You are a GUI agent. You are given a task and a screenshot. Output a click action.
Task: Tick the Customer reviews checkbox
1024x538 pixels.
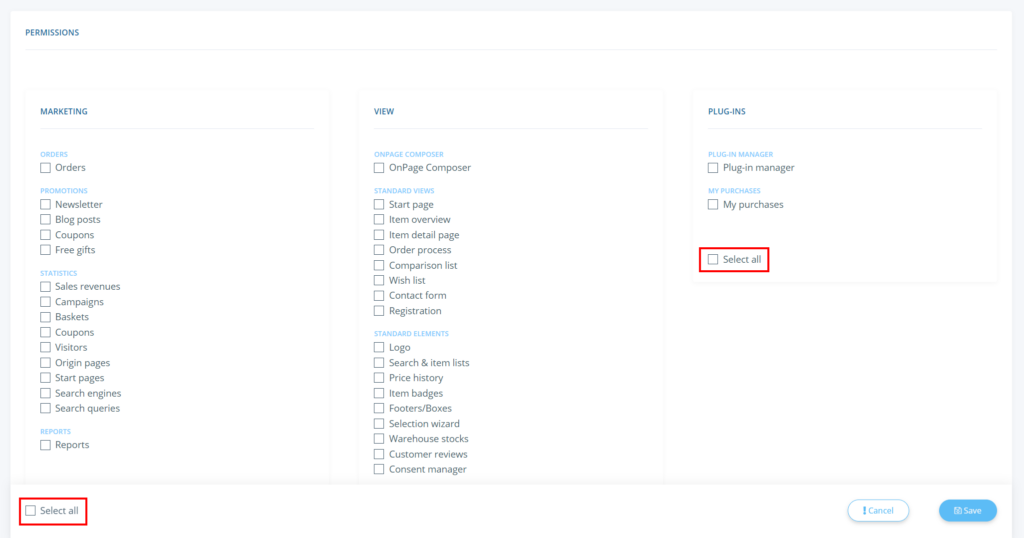379,454
